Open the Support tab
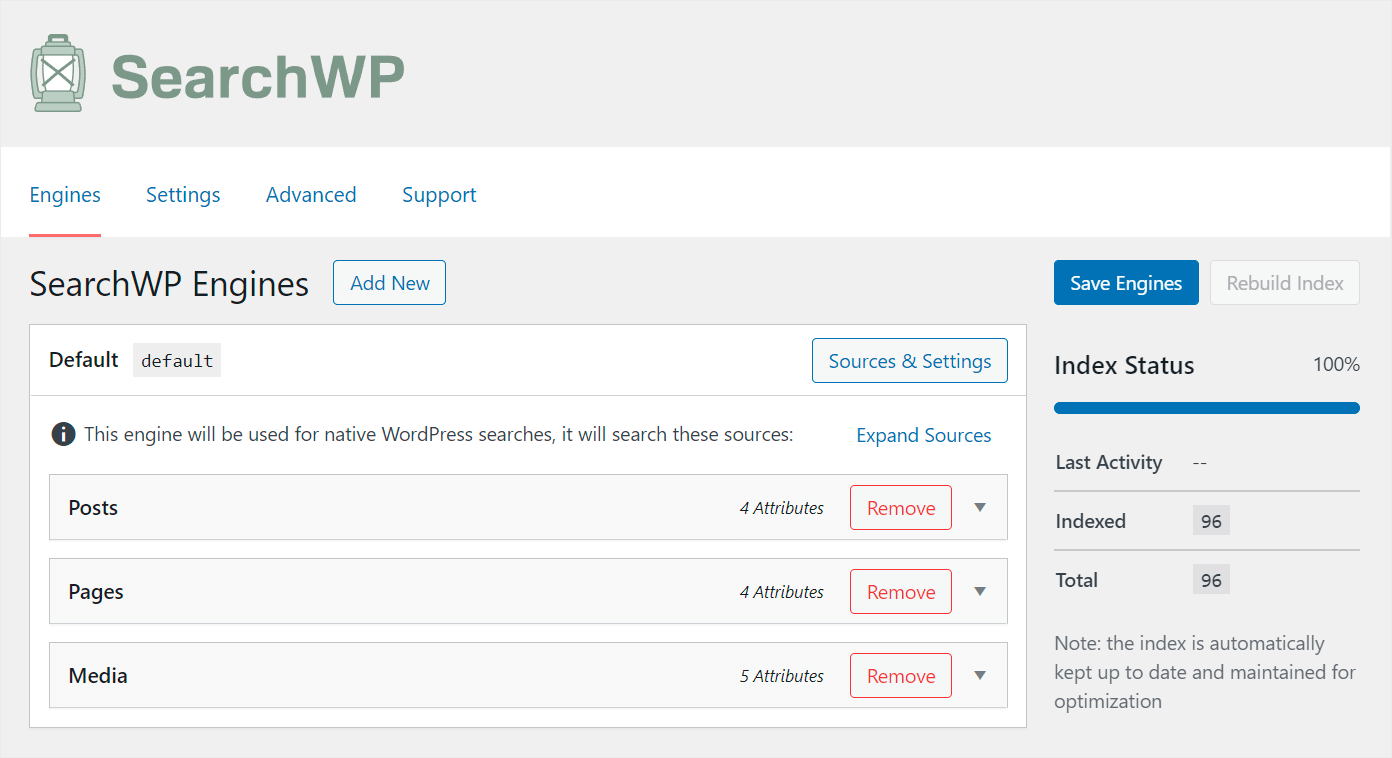1392x758 pixels. 439,195
